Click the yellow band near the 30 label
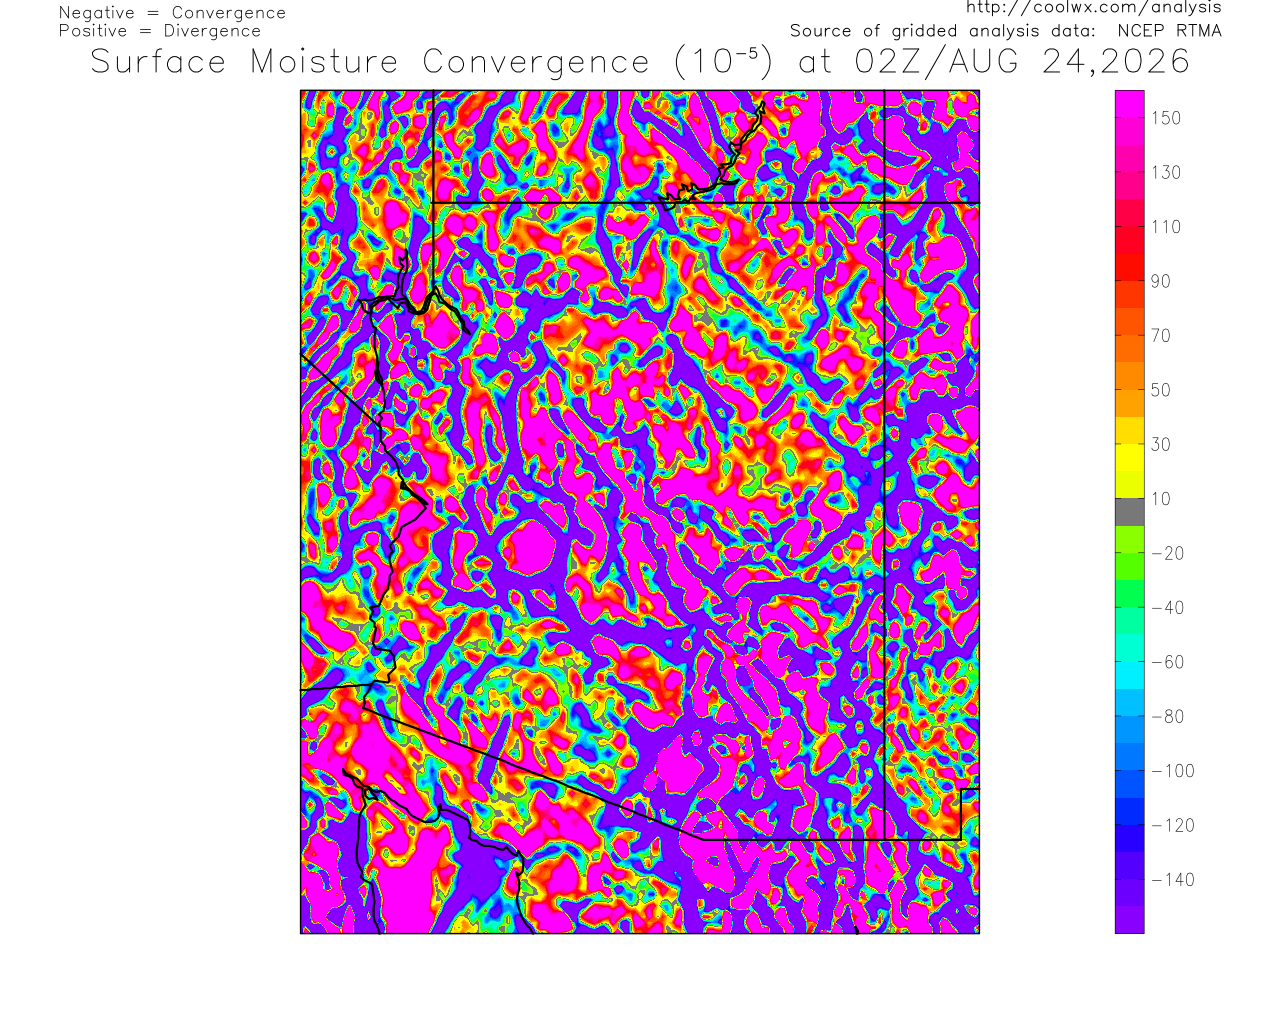Image resolution: width=1280 pixels, height=1024 pixels. click(x=1130, y=458)
